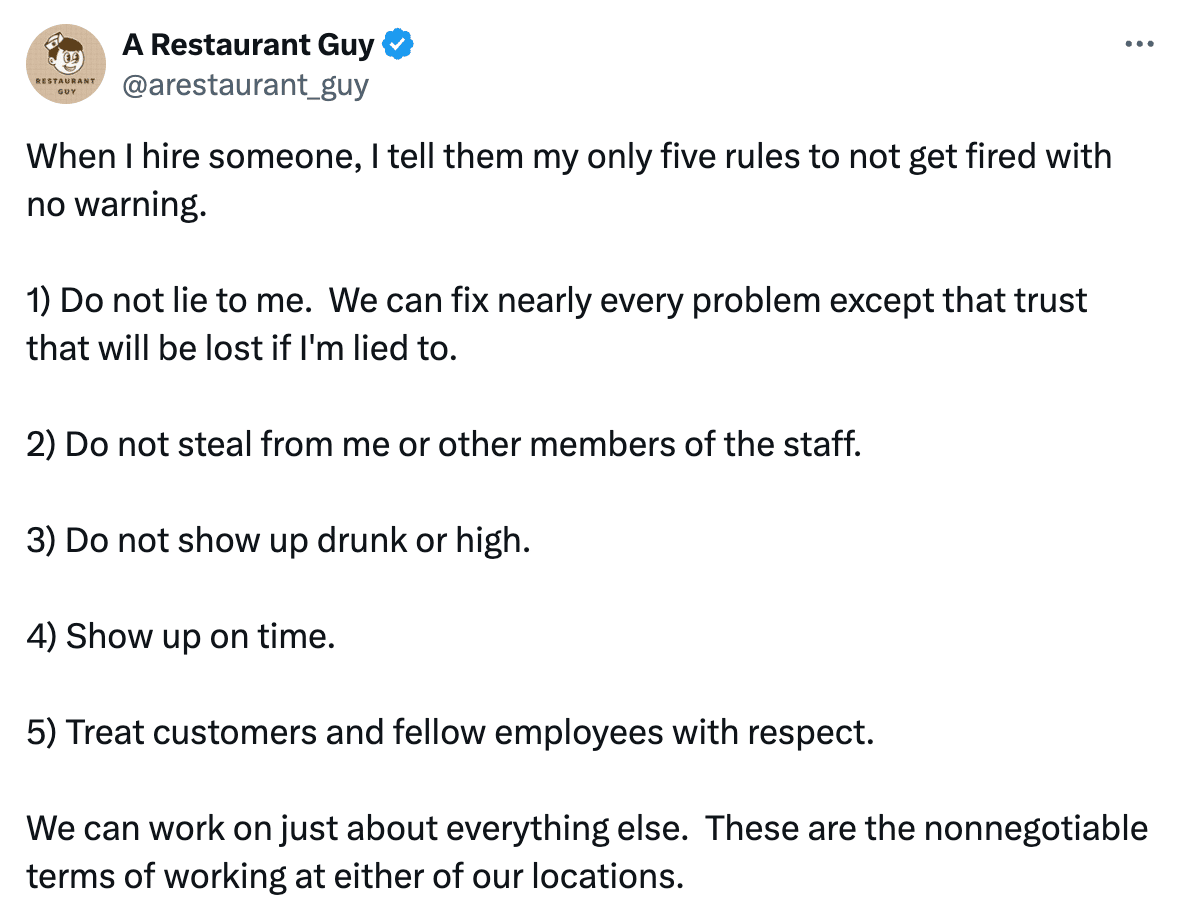Click 'We can fix nearly every problem' sentence
The width and height of the screenshot is (1184, 924).
(575, 300)
